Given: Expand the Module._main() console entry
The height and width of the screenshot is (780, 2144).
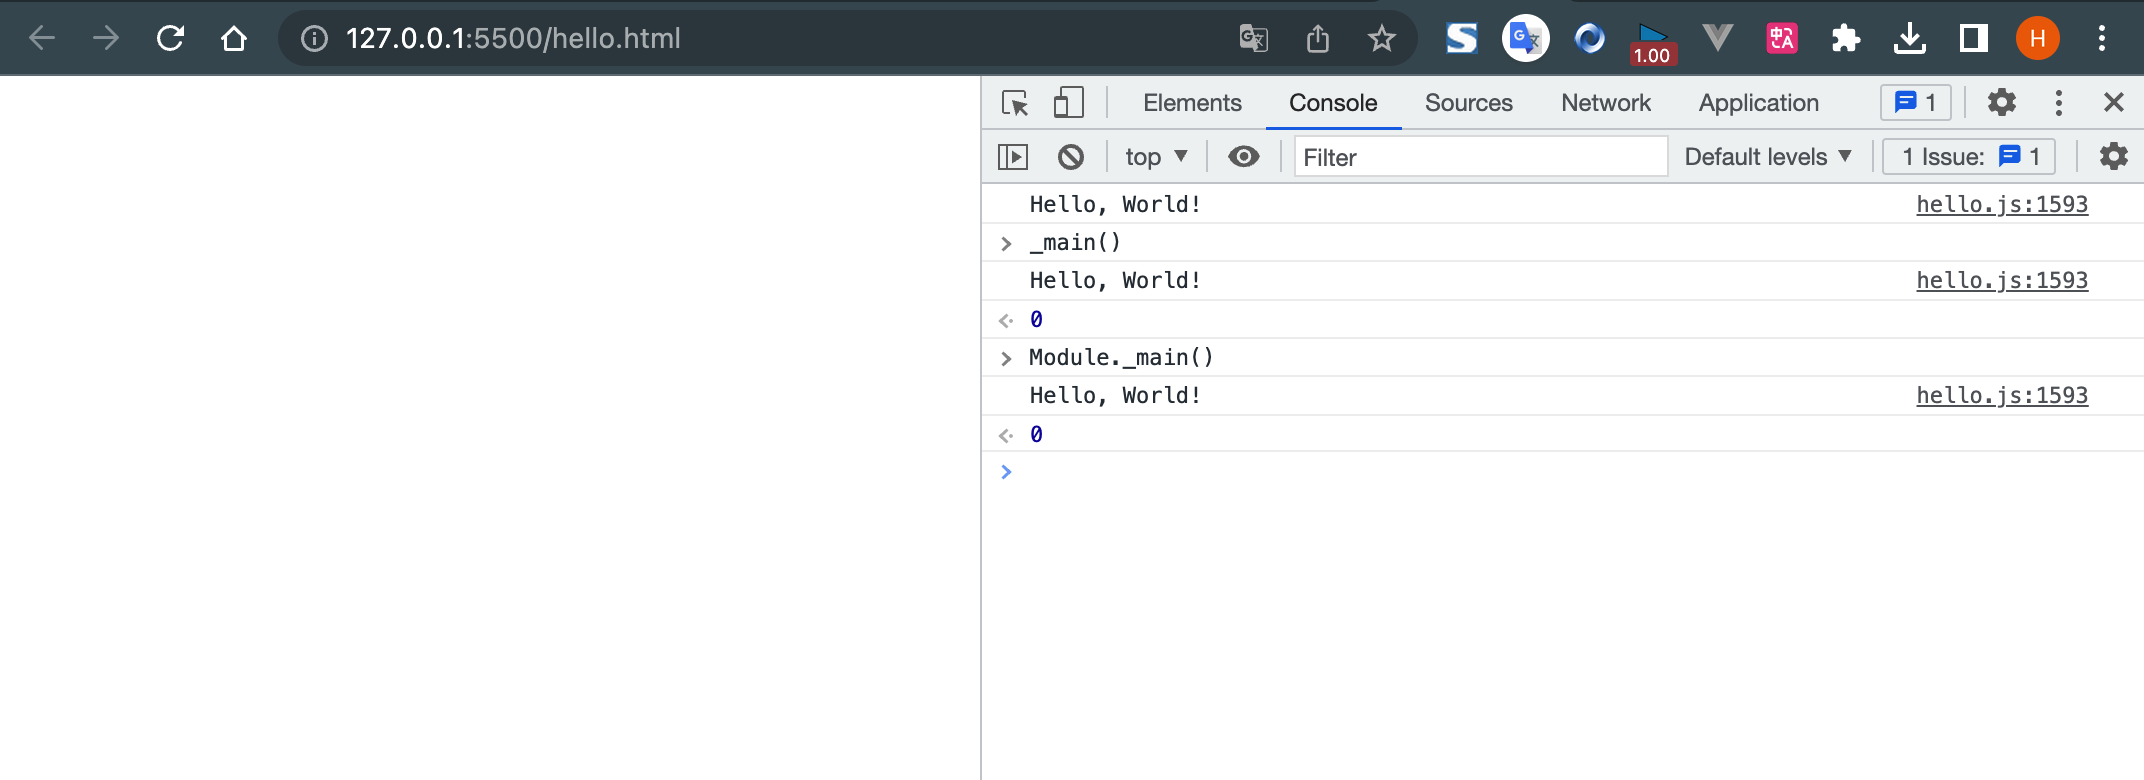Looking at the screenshot, I should pos(1007,358).
